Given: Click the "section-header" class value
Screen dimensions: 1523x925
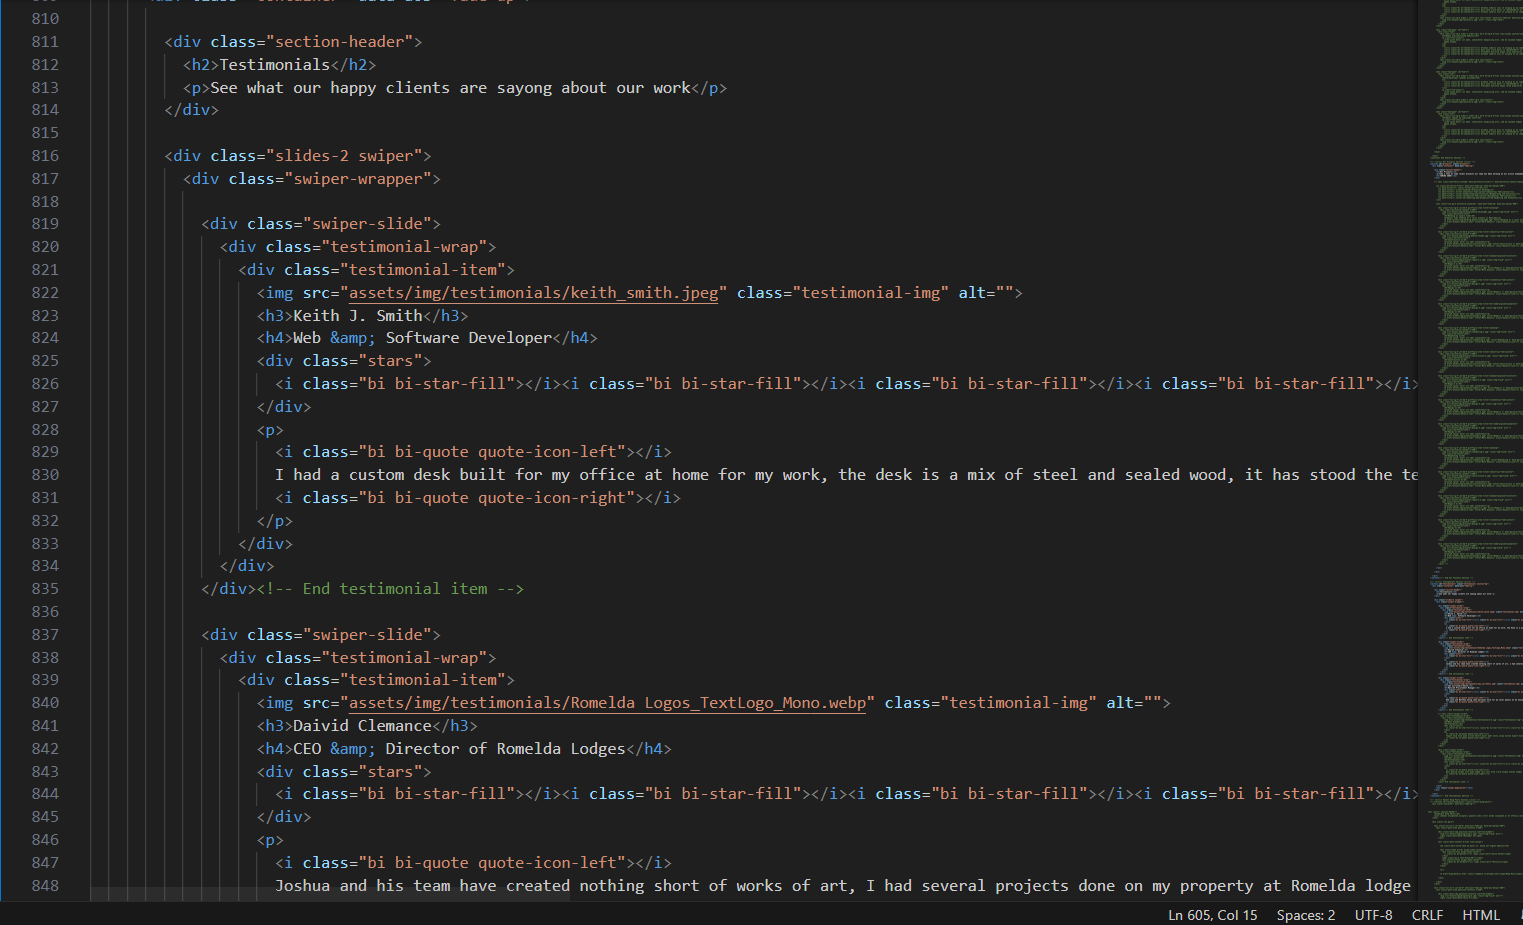Looking at the screenshot, I should [x=339, y=42].
